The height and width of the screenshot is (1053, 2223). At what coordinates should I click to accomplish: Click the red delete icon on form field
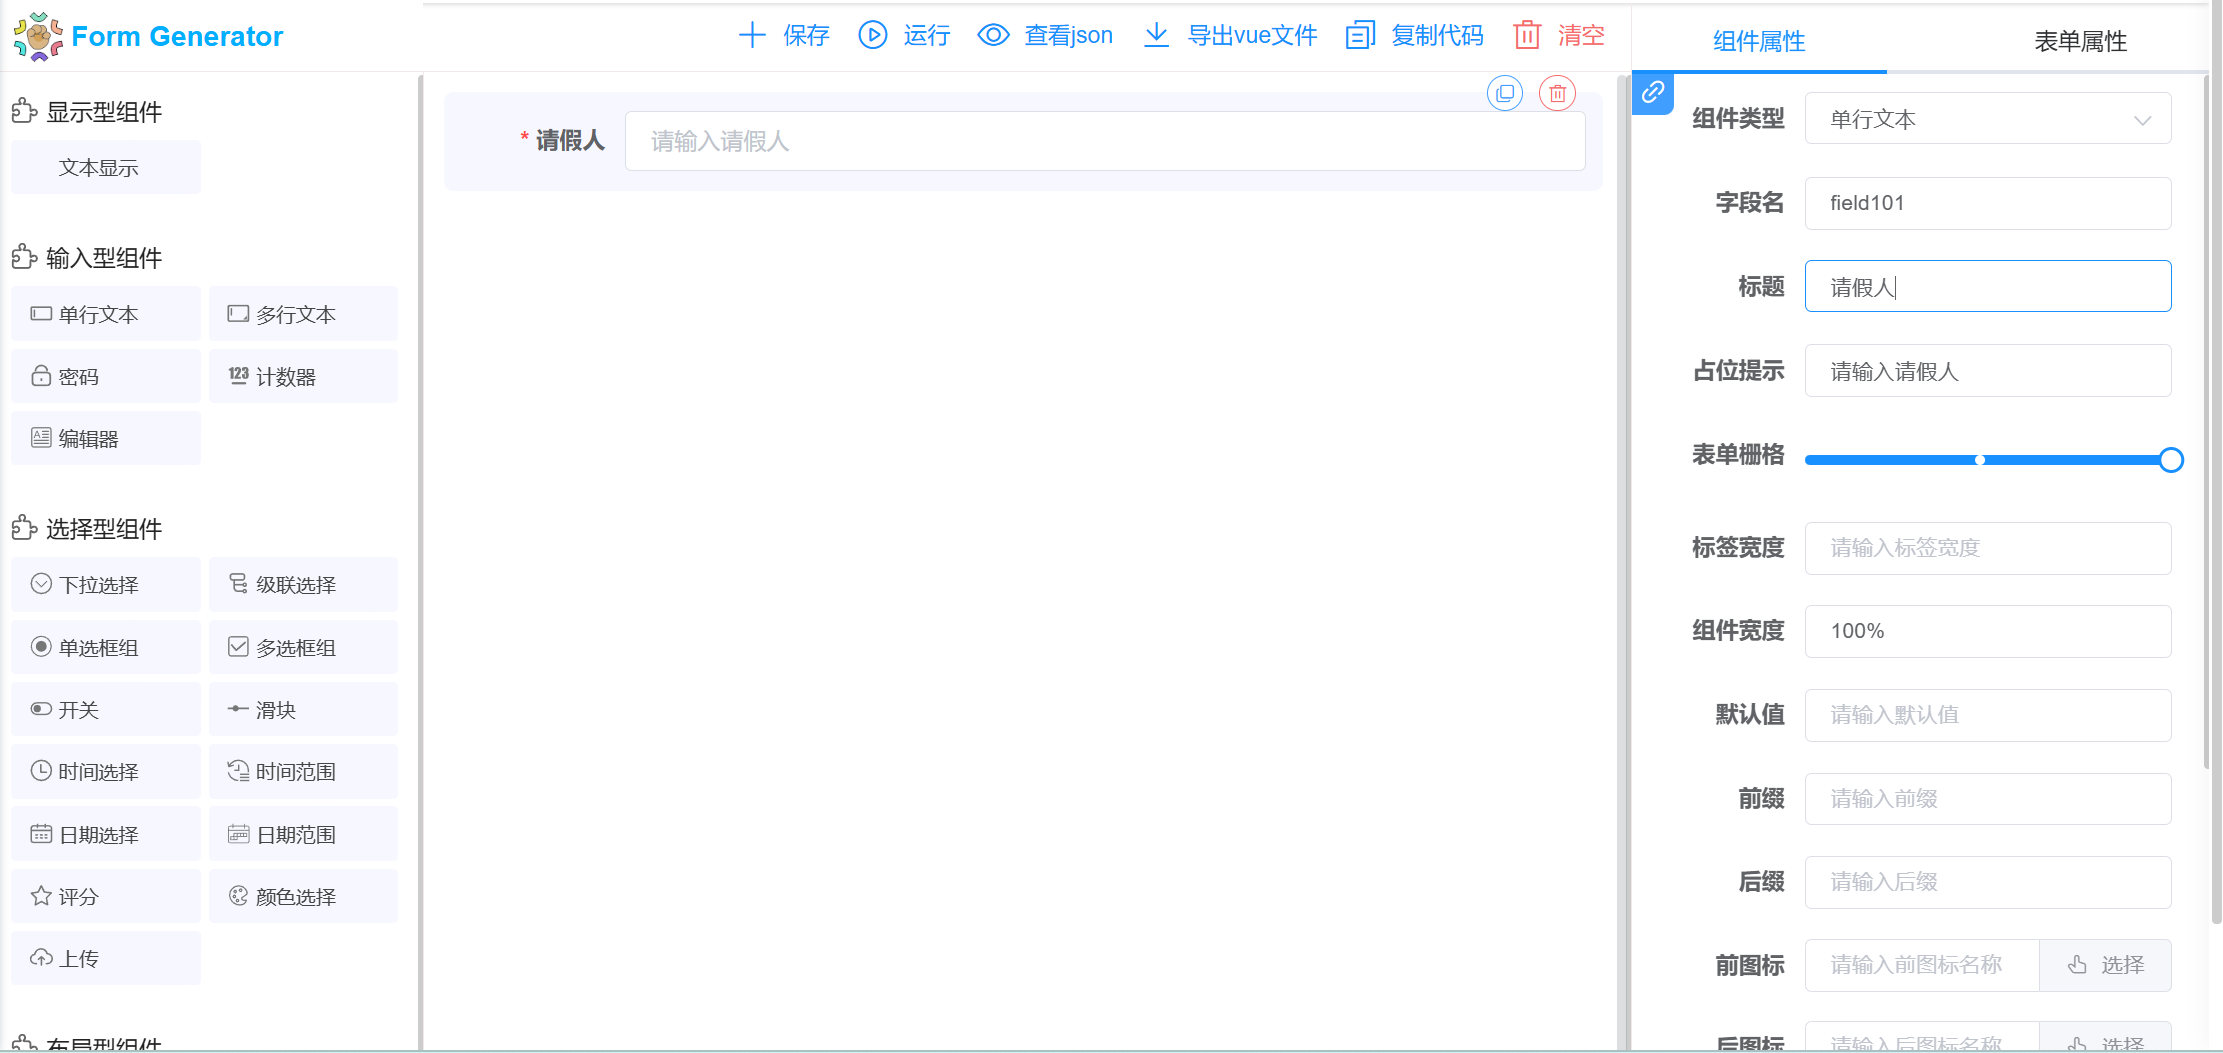pyautogui.click(x=1557, y=93)
